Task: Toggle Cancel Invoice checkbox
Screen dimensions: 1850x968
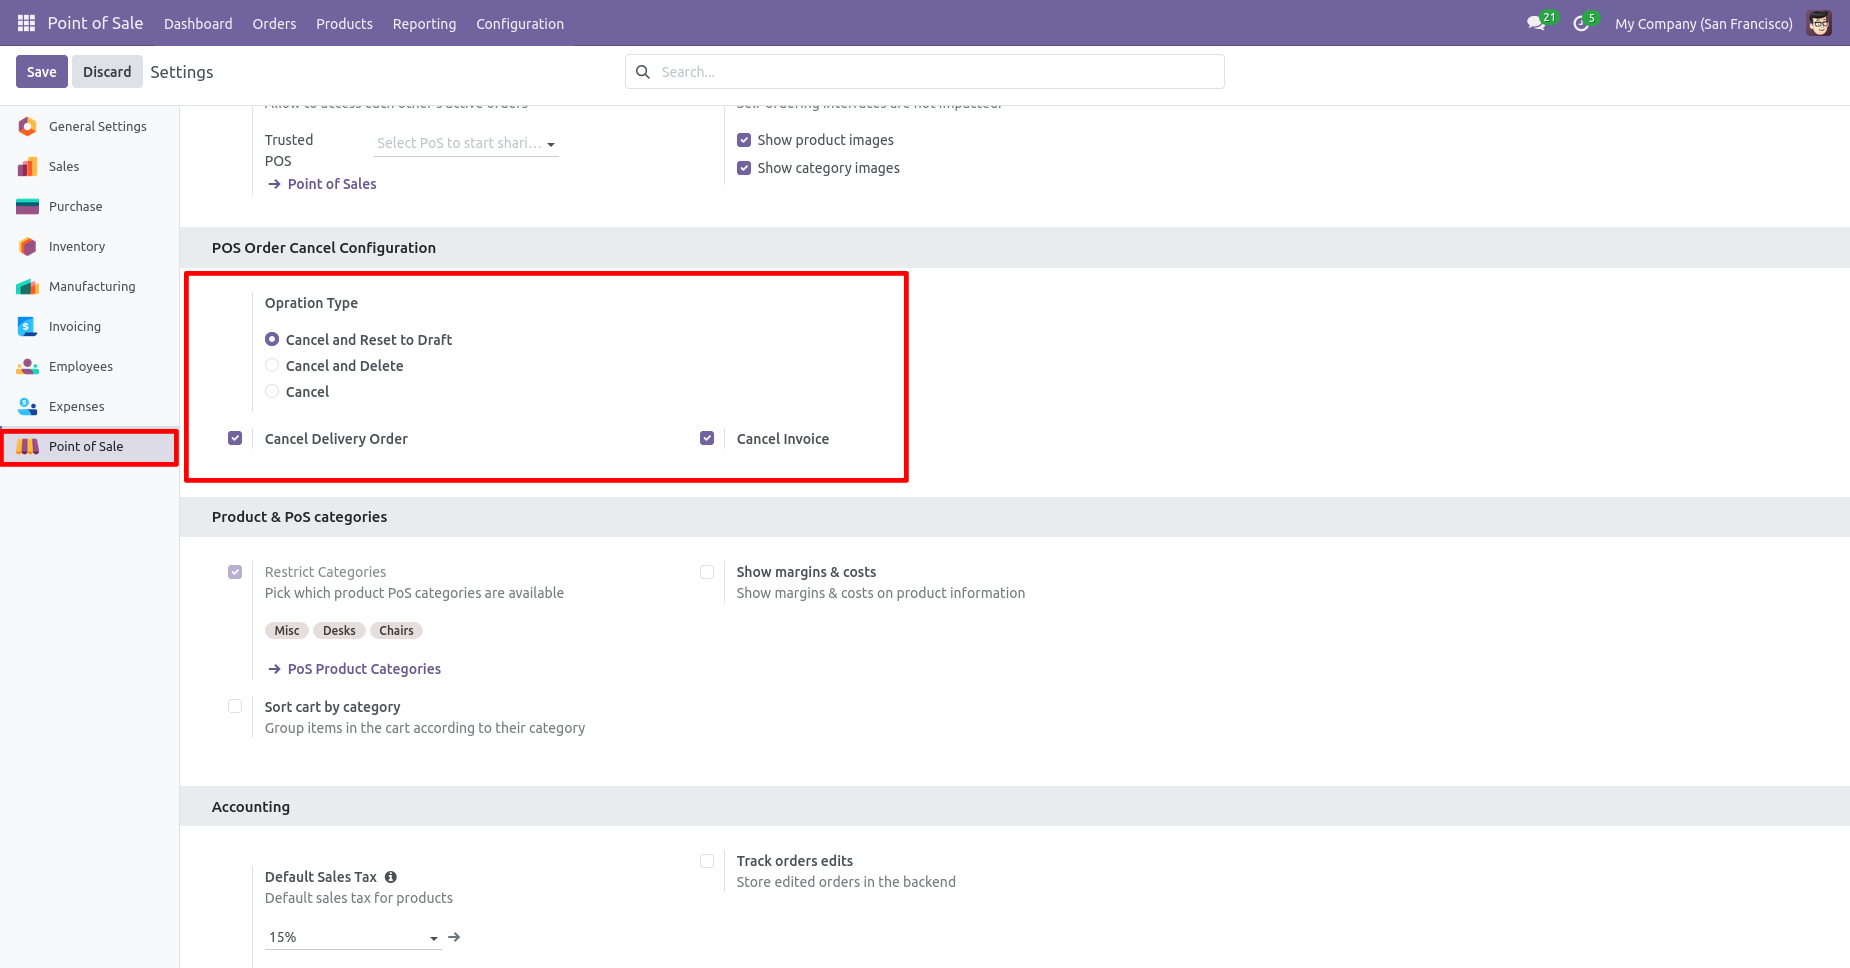Action: point(707,438)
